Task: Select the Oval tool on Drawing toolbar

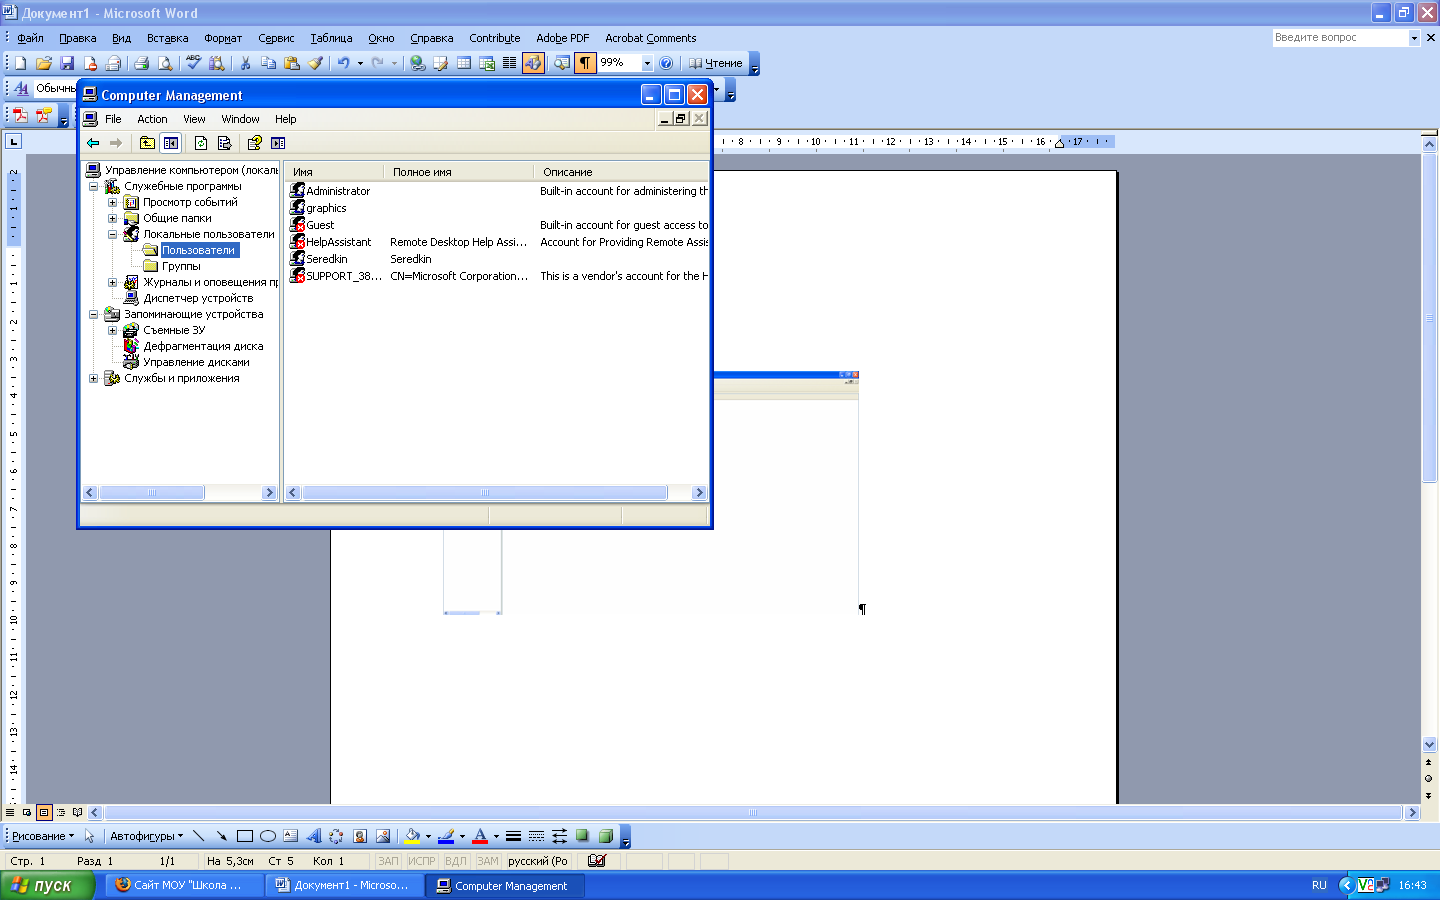Action: click(268, 836)
